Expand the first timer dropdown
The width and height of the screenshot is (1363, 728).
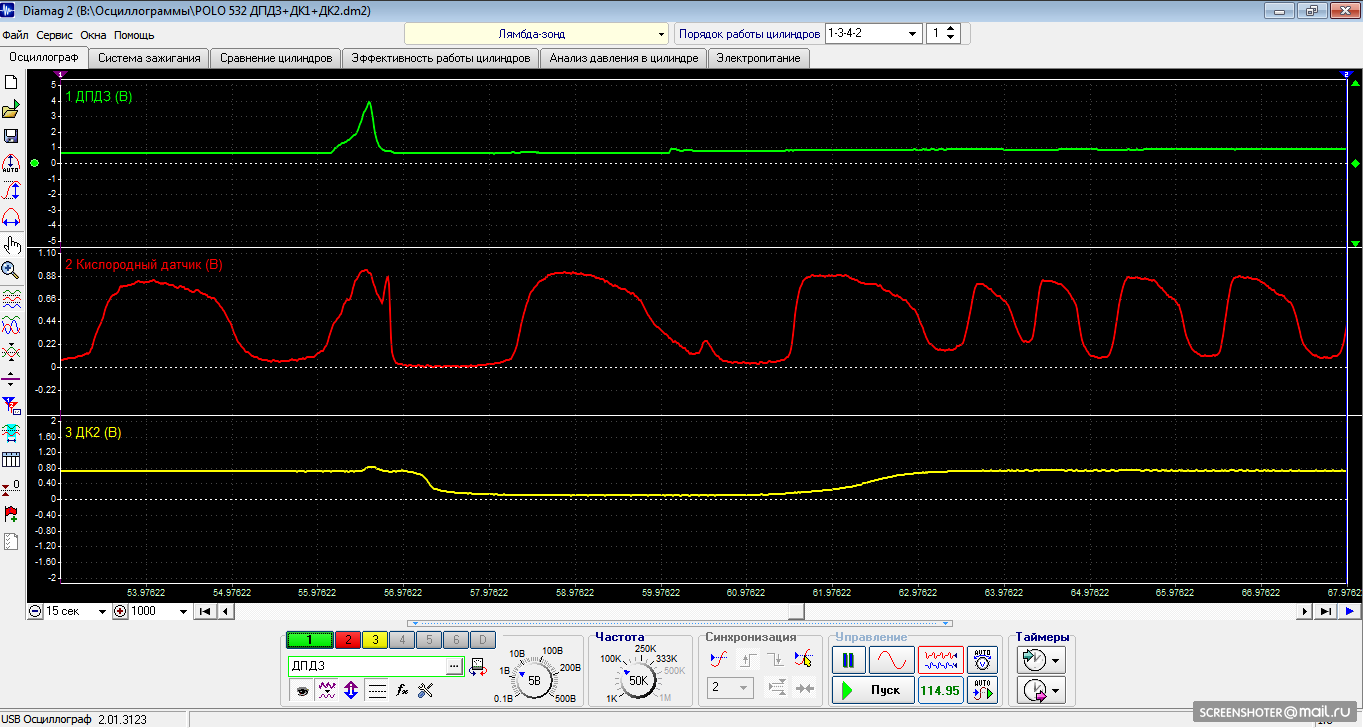1056,660
